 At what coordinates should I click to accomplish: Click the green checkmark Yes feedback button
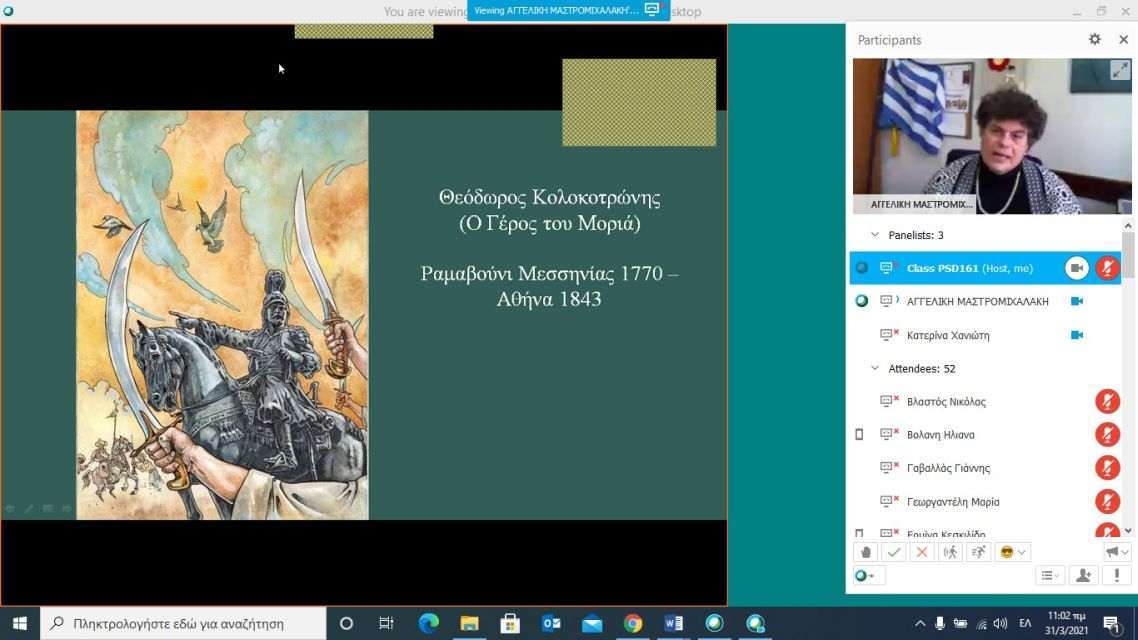pos(893,552)
